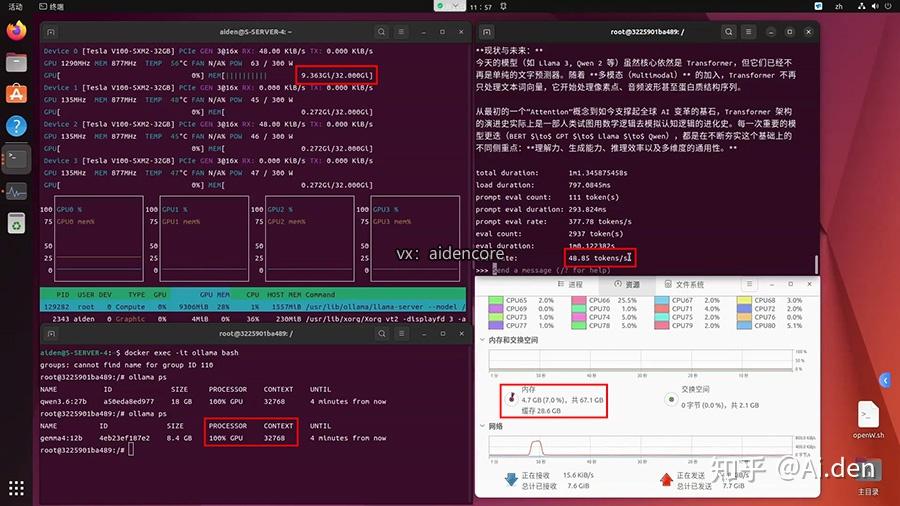900x506 pixels.
Task: Open the clock calendar at 11:57
Action: [480, 7]
